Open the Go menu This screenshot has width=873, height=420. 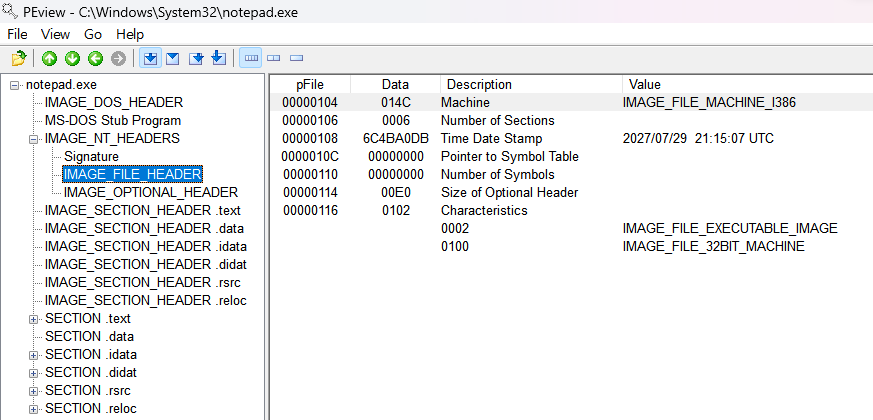coord(93,35)
